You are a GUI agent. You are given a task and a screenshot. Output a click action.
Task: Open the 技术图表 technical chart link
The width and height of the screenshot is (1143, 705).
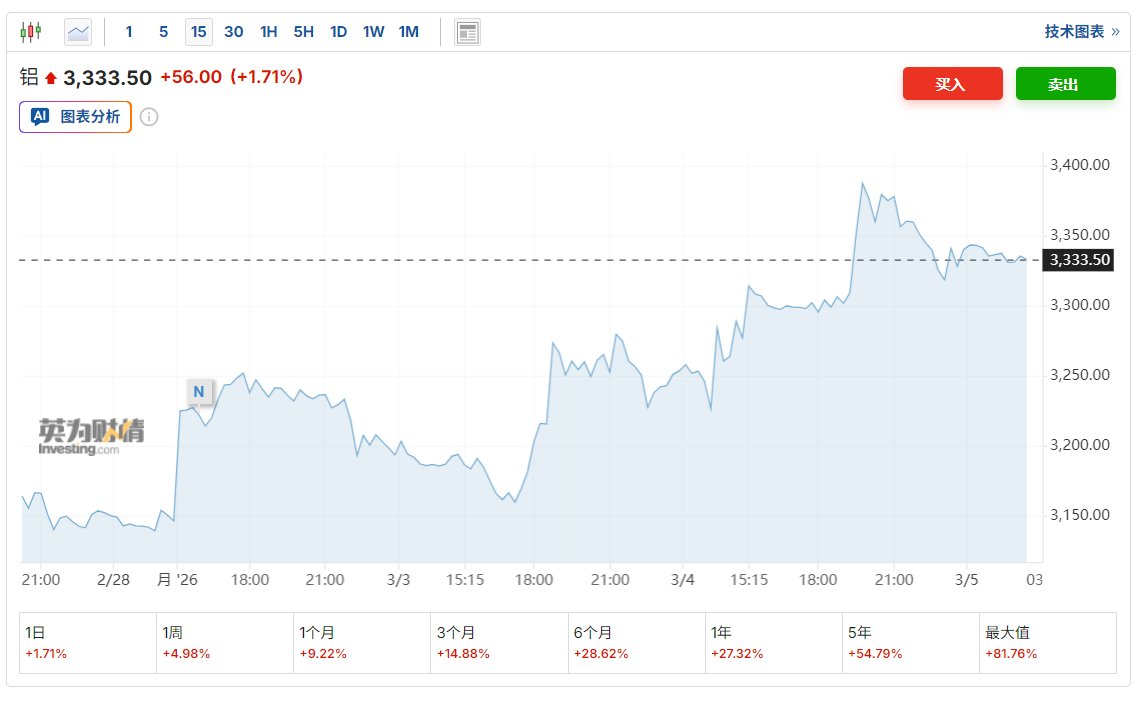click(x=1081, y=32)
